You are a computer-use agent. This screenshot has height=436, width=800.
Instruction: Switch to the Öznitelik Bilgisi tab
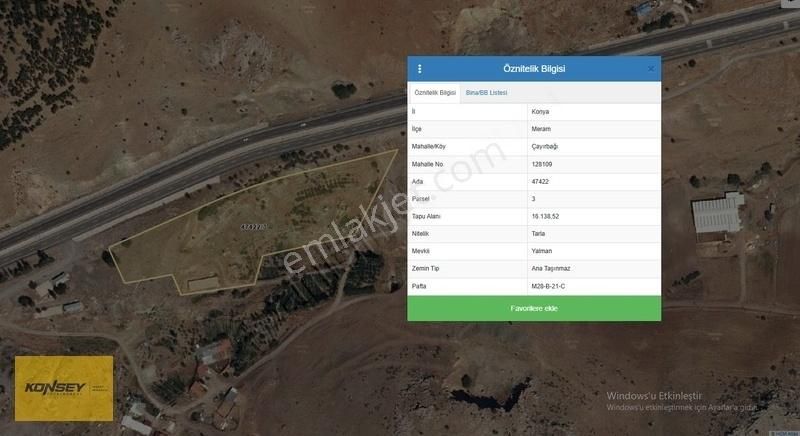435,93
